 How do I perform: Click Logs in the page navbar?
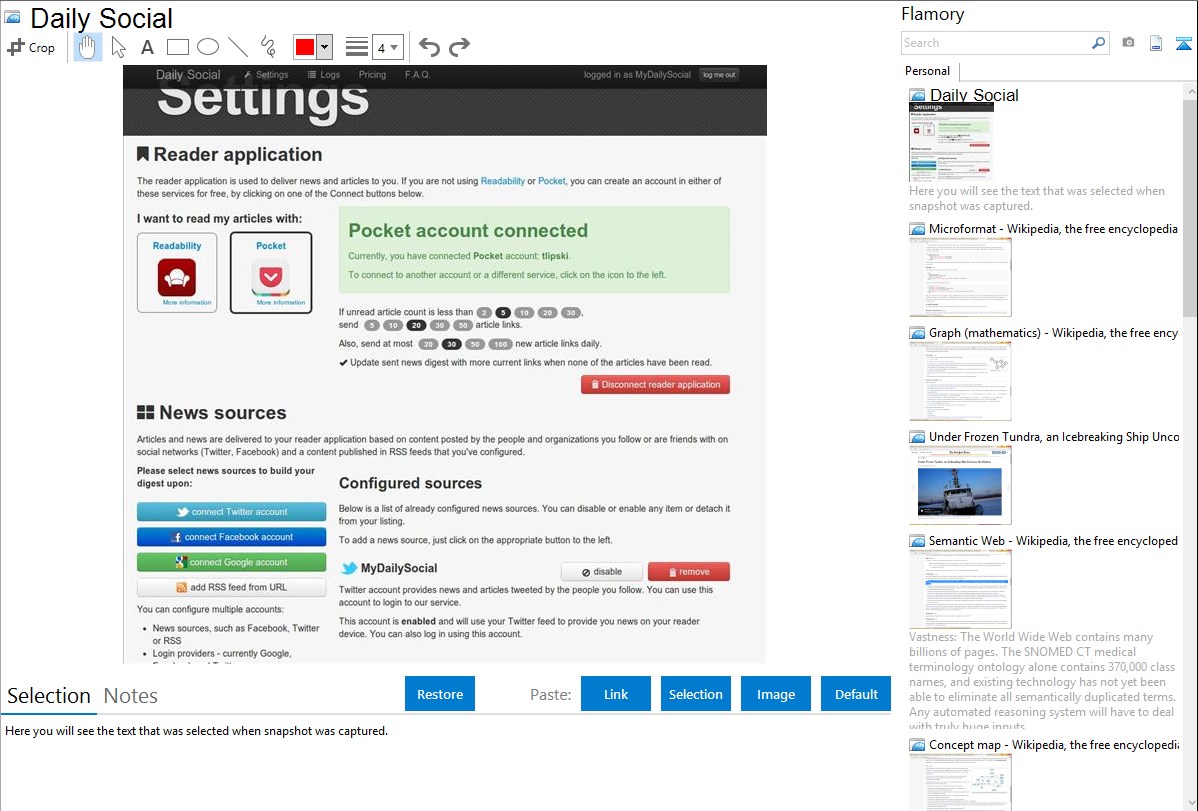[x=324, y=75]
